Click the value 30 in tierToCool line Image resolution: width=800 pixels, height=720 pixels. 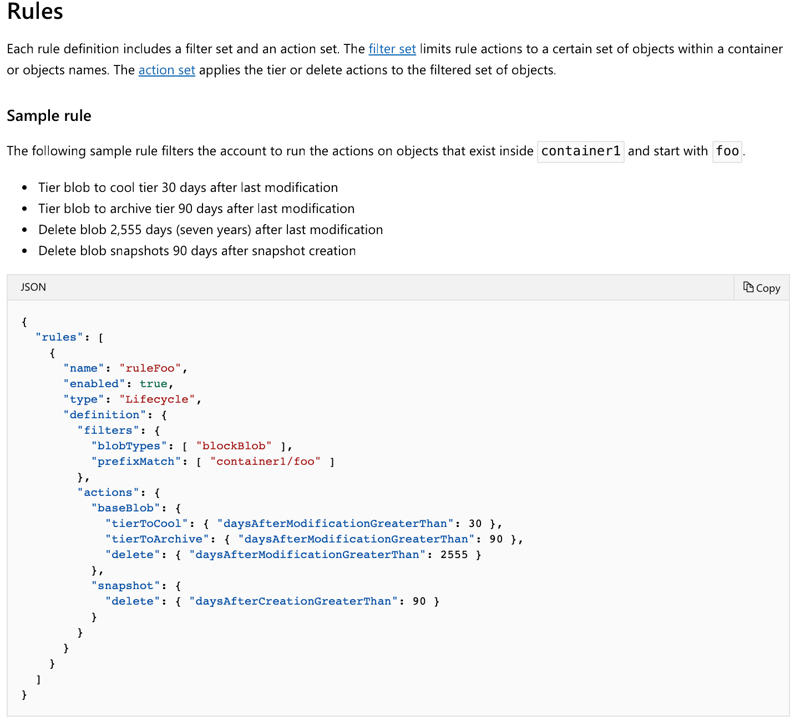pyautogui.click(x=475, y=524)
